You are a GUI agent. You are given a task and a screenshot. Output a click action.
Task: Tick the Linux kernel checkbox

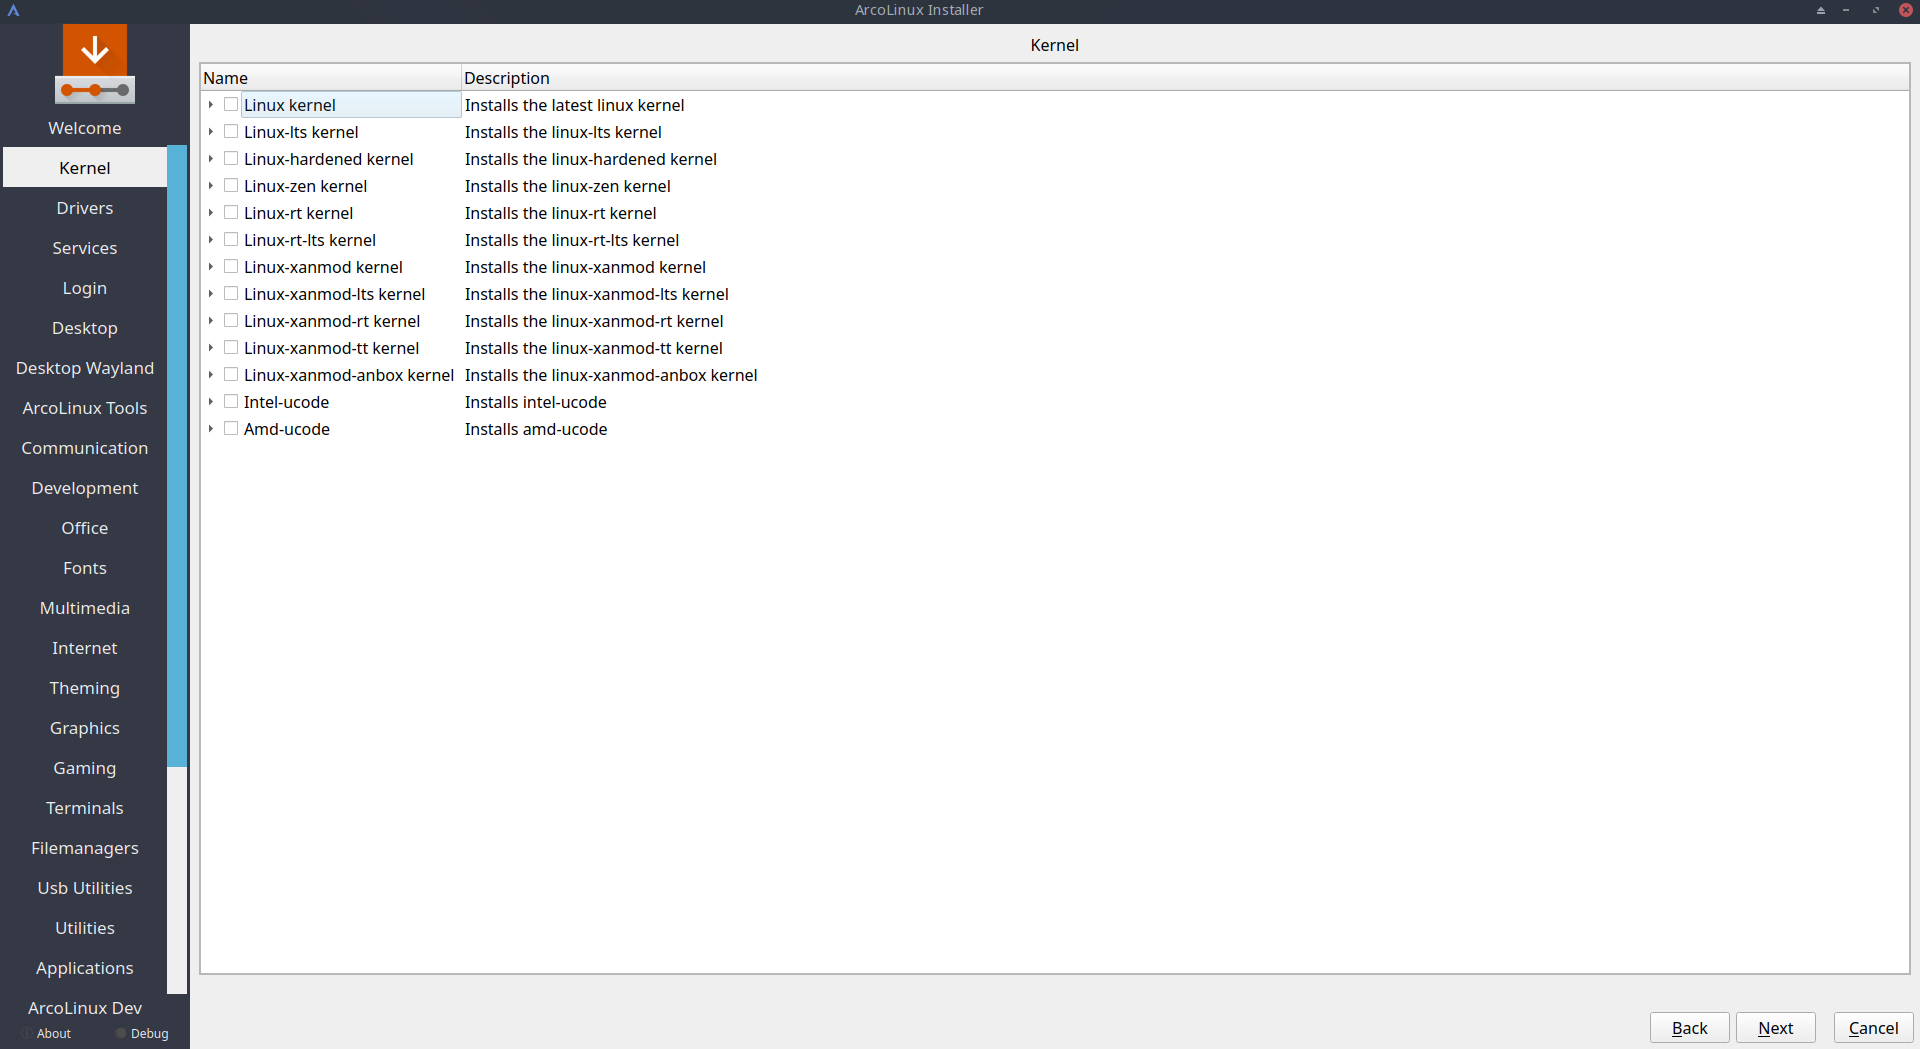pos(231,105)
